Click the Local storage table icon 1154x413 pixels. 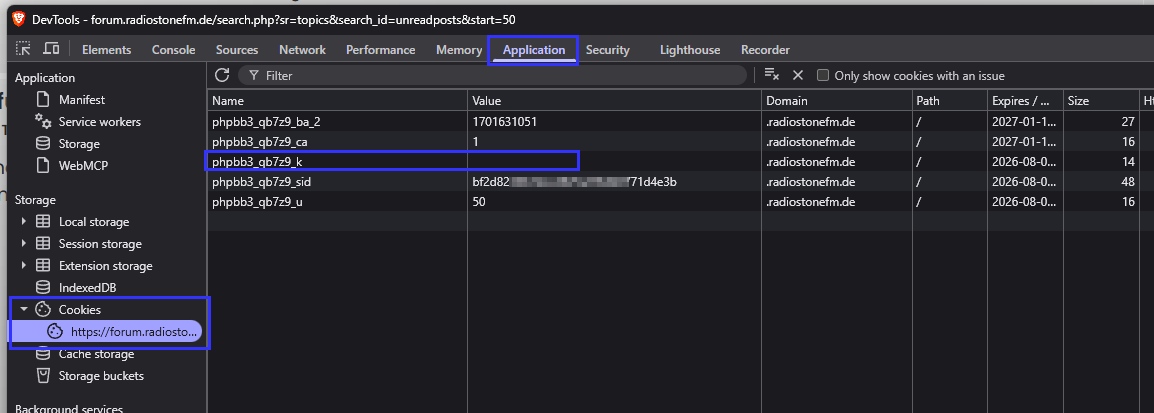pyautogui.click(x=44, y=222)
